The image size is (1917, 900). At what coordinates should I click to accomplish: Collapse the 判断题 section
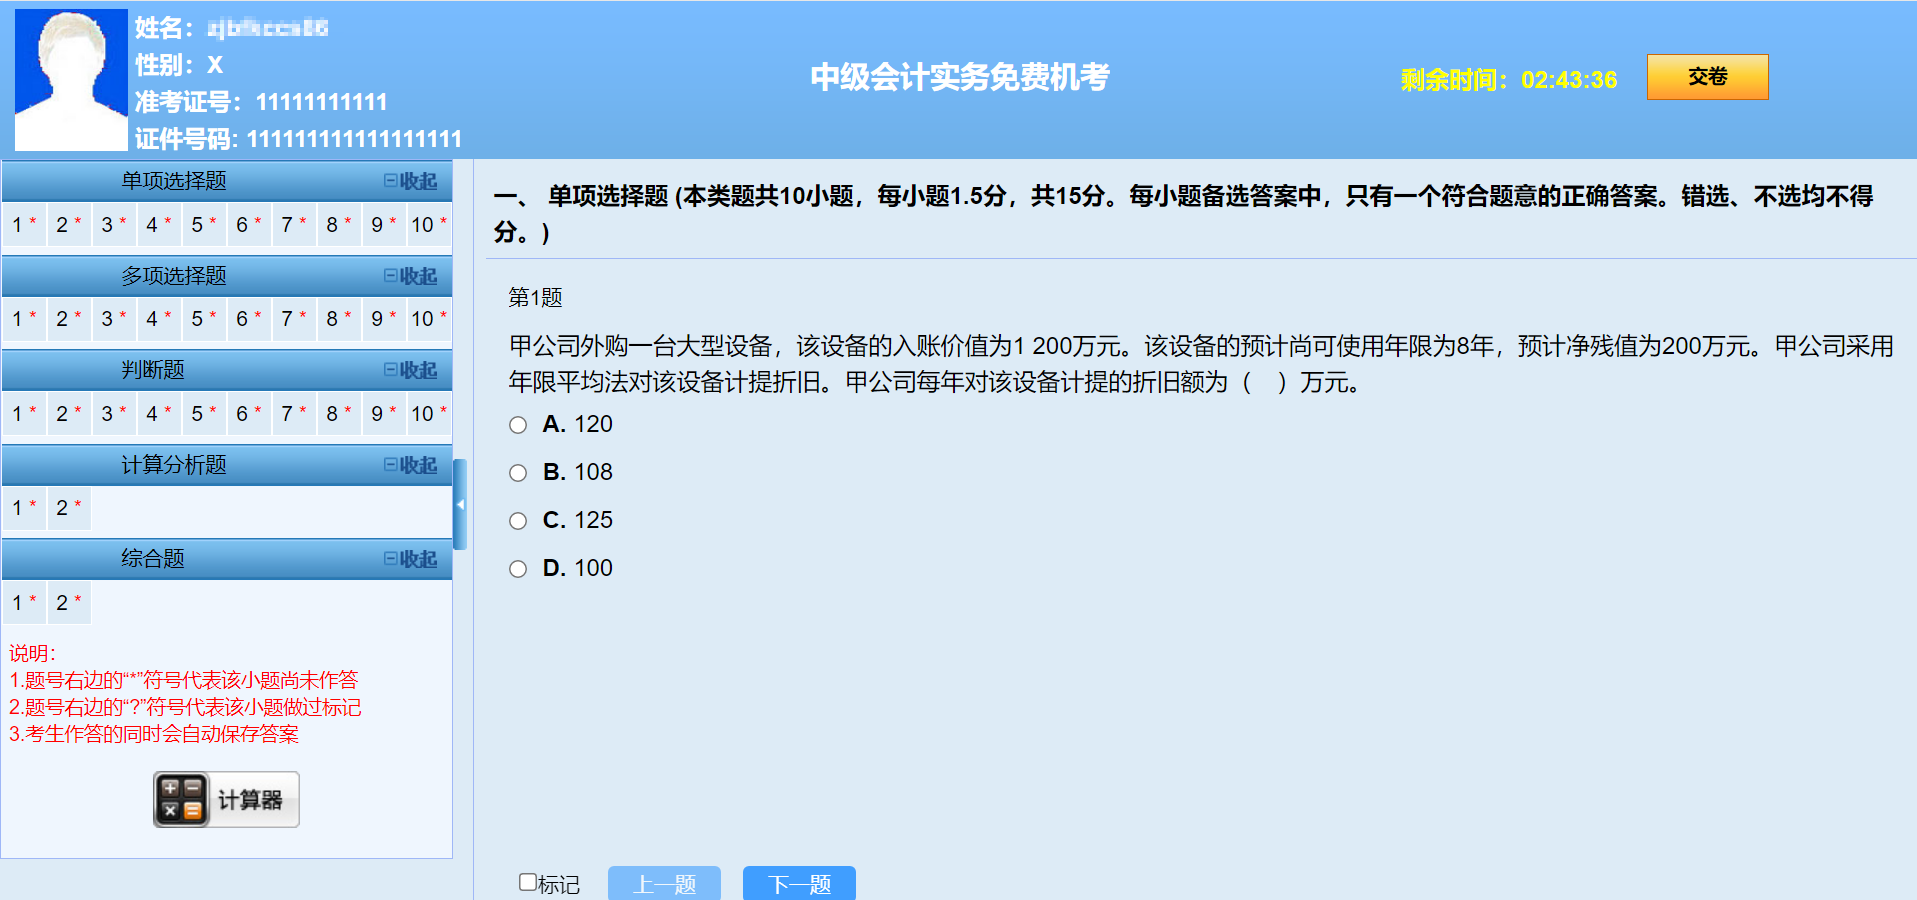point(412,370)
